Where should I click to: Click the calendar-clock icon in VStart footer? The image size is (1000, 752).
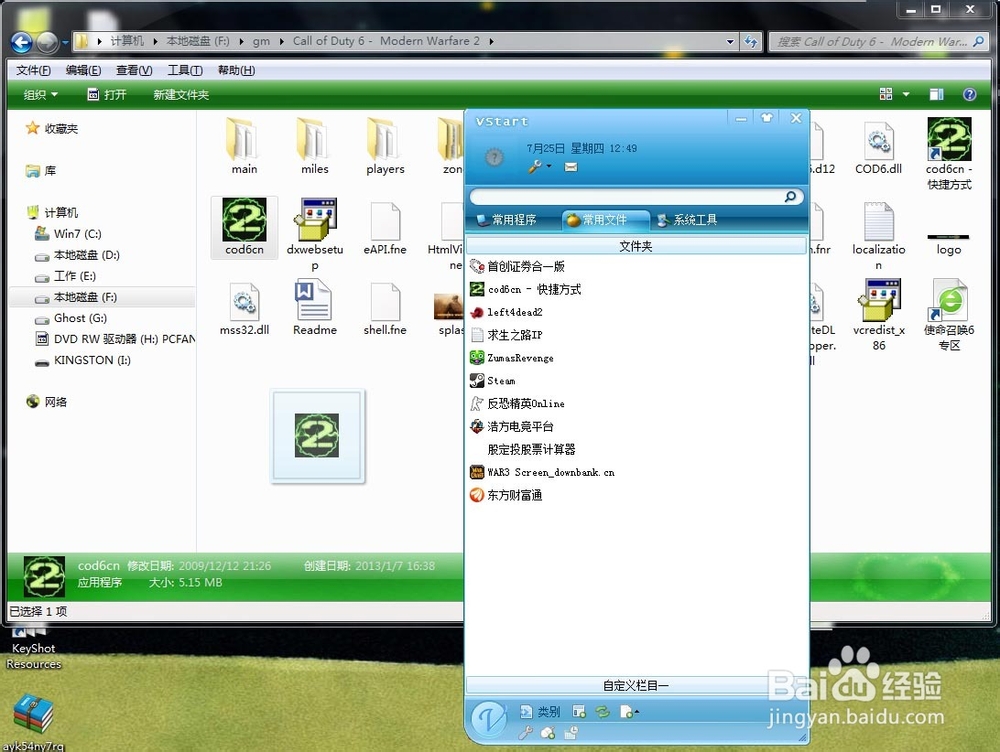[x=571, y=733]
